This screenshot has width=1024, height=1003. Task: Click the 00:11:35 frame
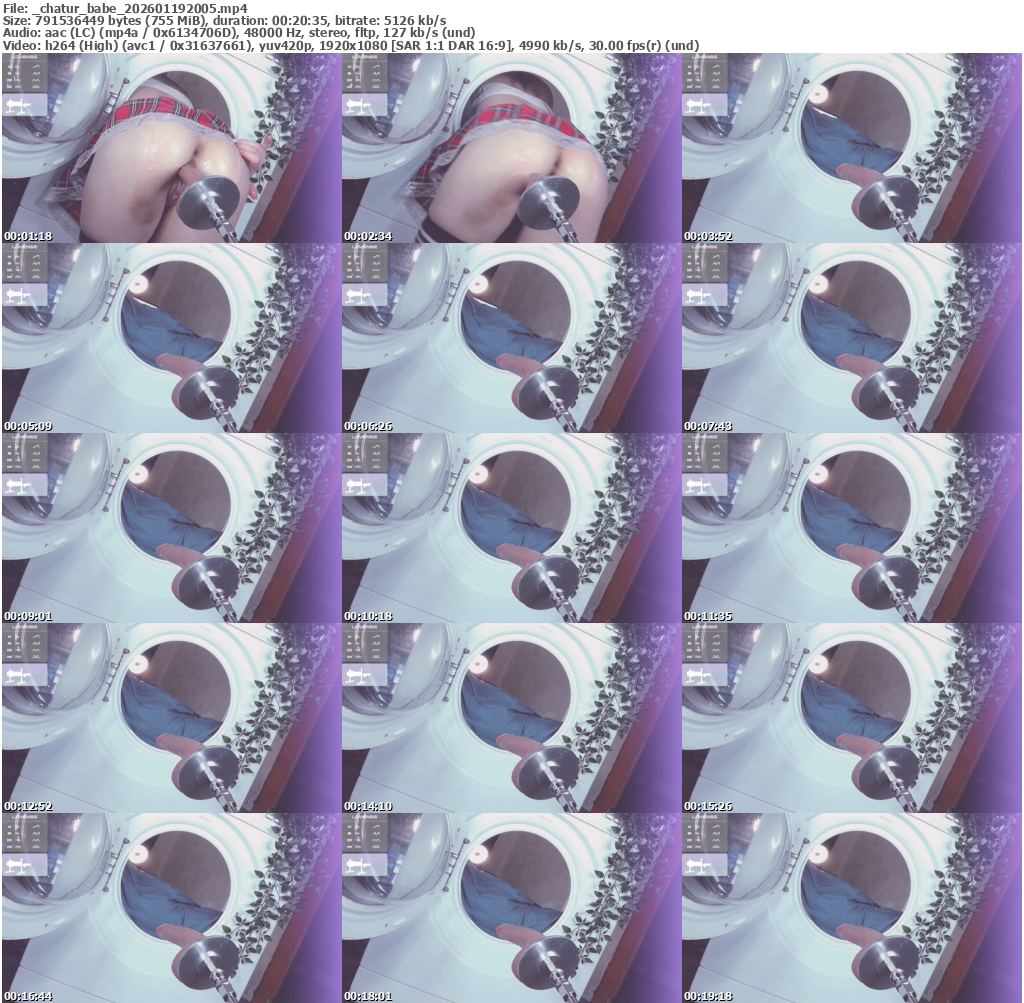(851, 528)
